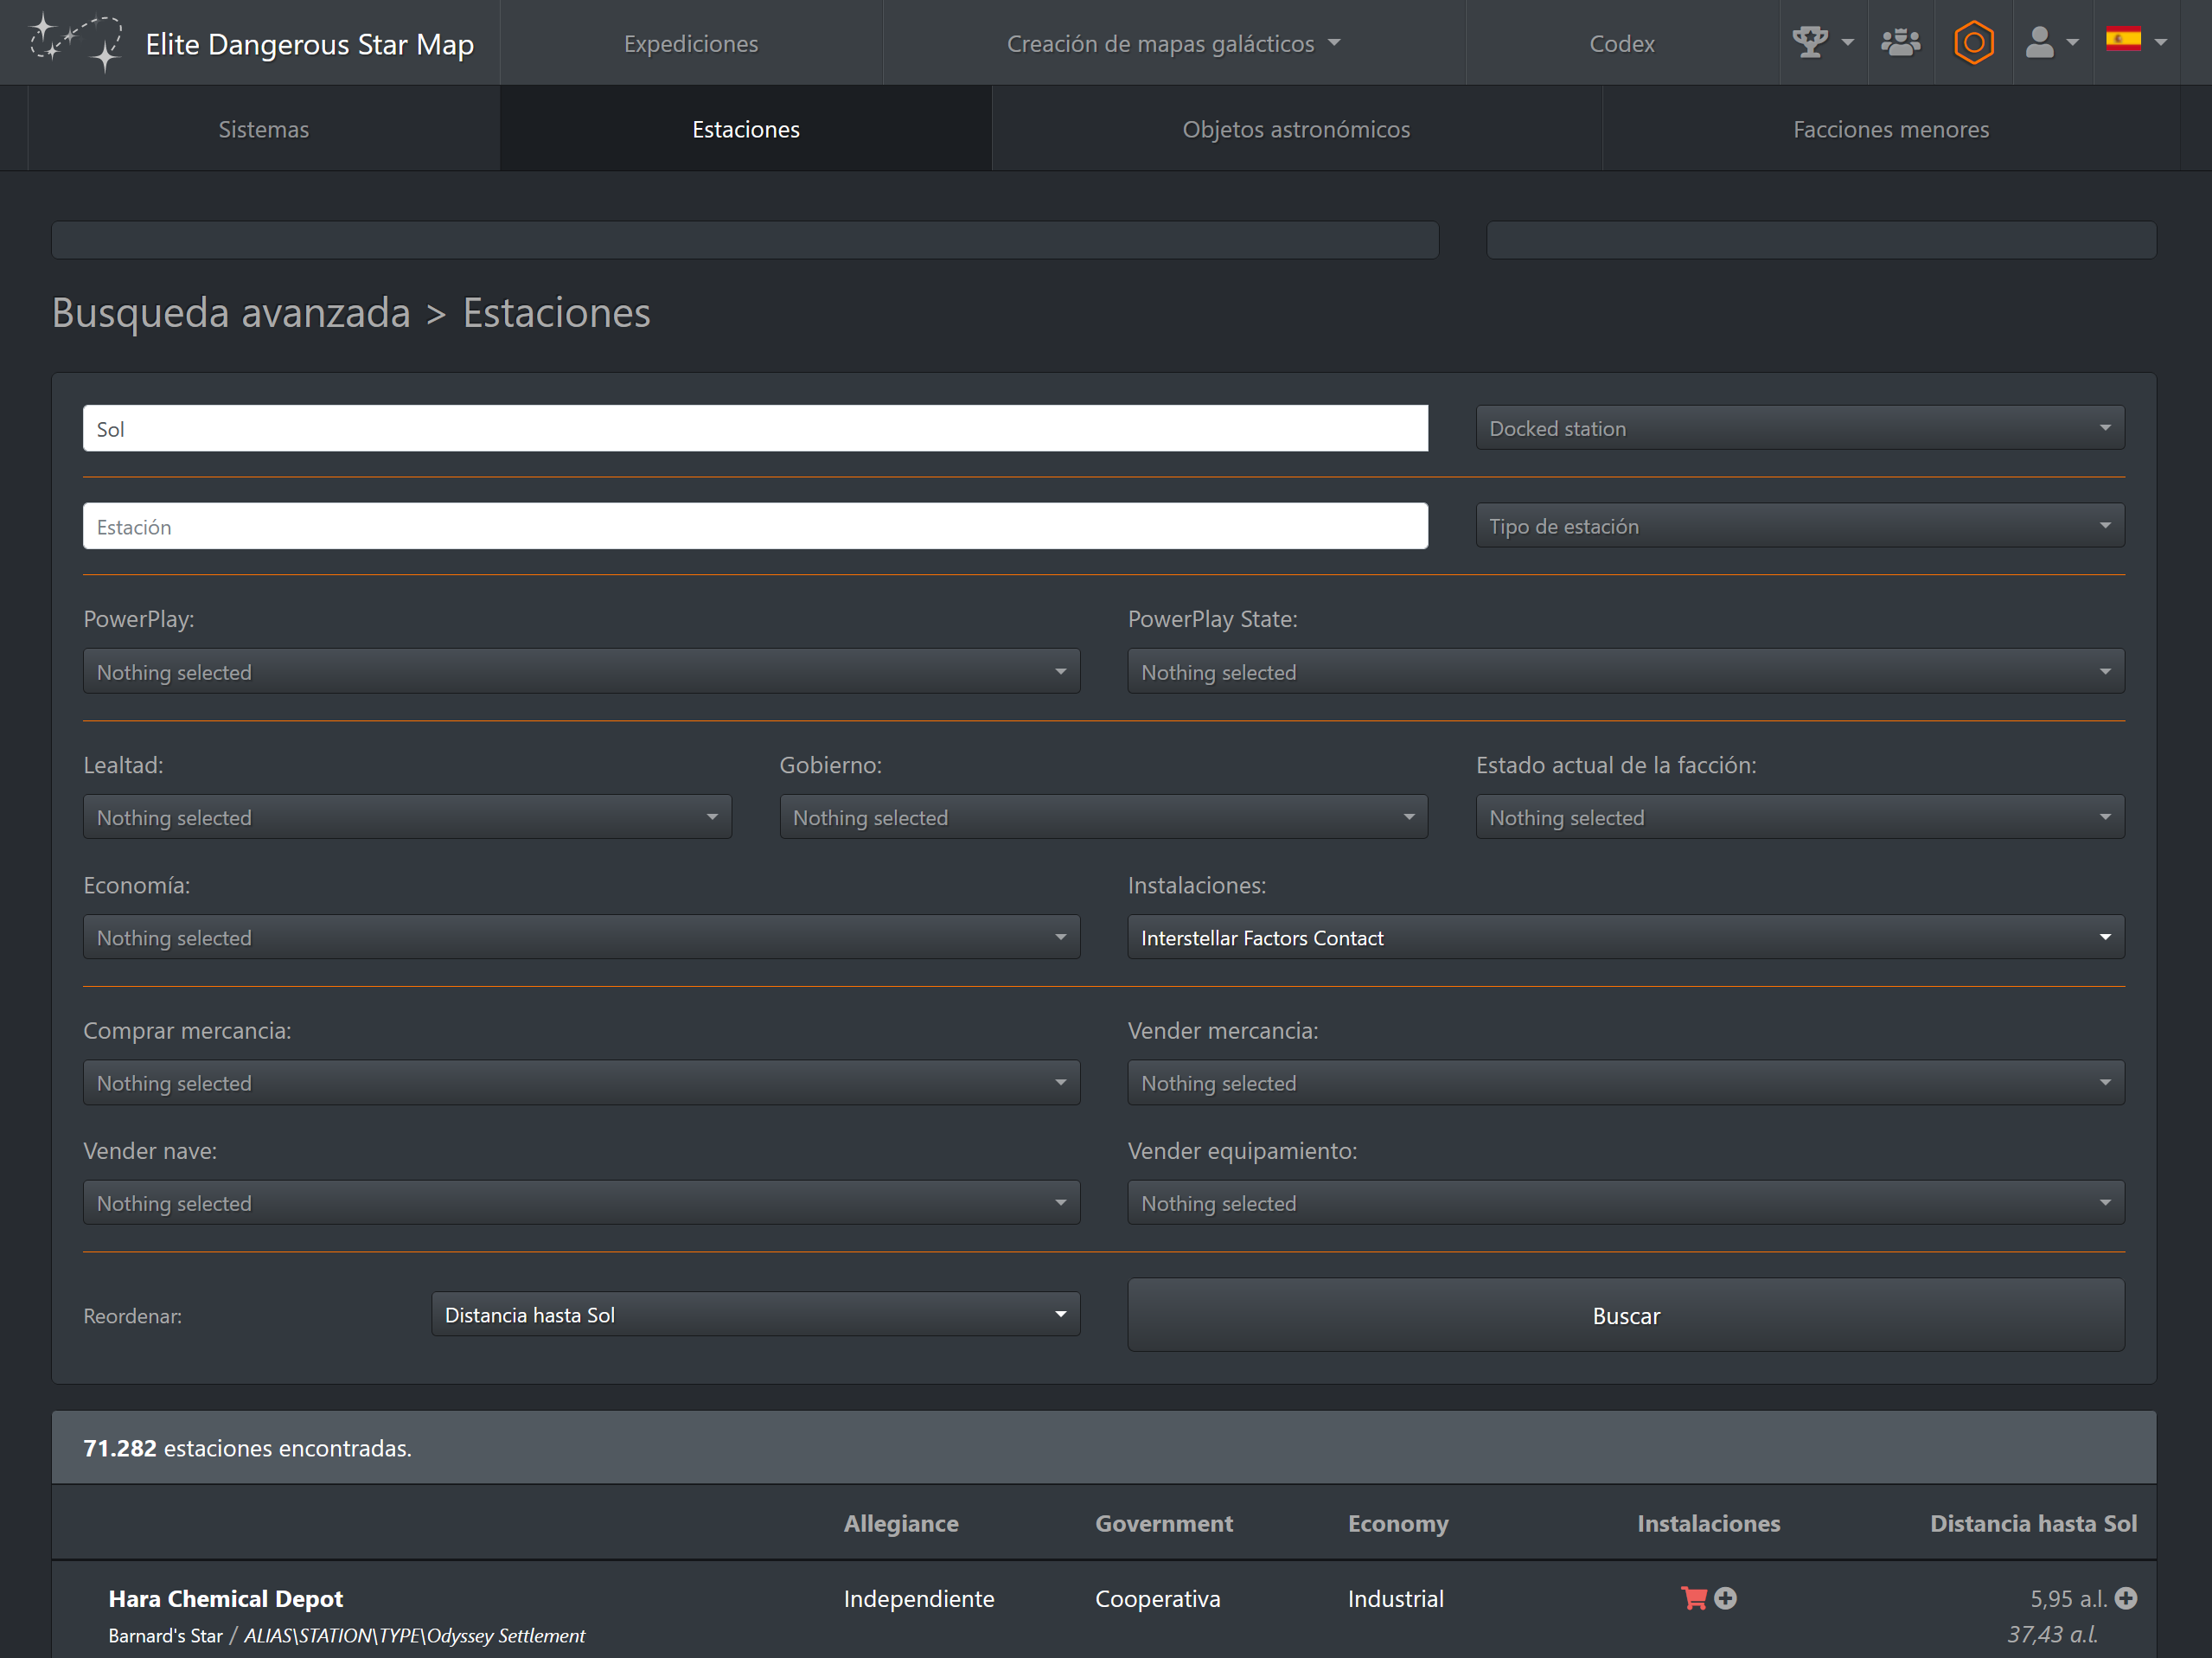Image resolution: width=2212 pixels, height=1658 pixels.
Task: Open Reordenar dropdown set to Distancia hasta Sol
Action: click(755, 1314)
